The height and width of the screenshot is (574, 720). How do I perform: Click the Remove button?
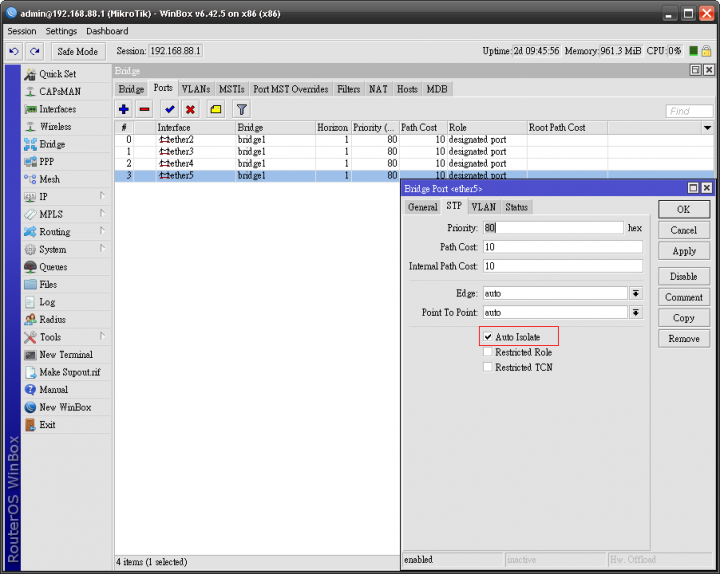click(684, 338)
